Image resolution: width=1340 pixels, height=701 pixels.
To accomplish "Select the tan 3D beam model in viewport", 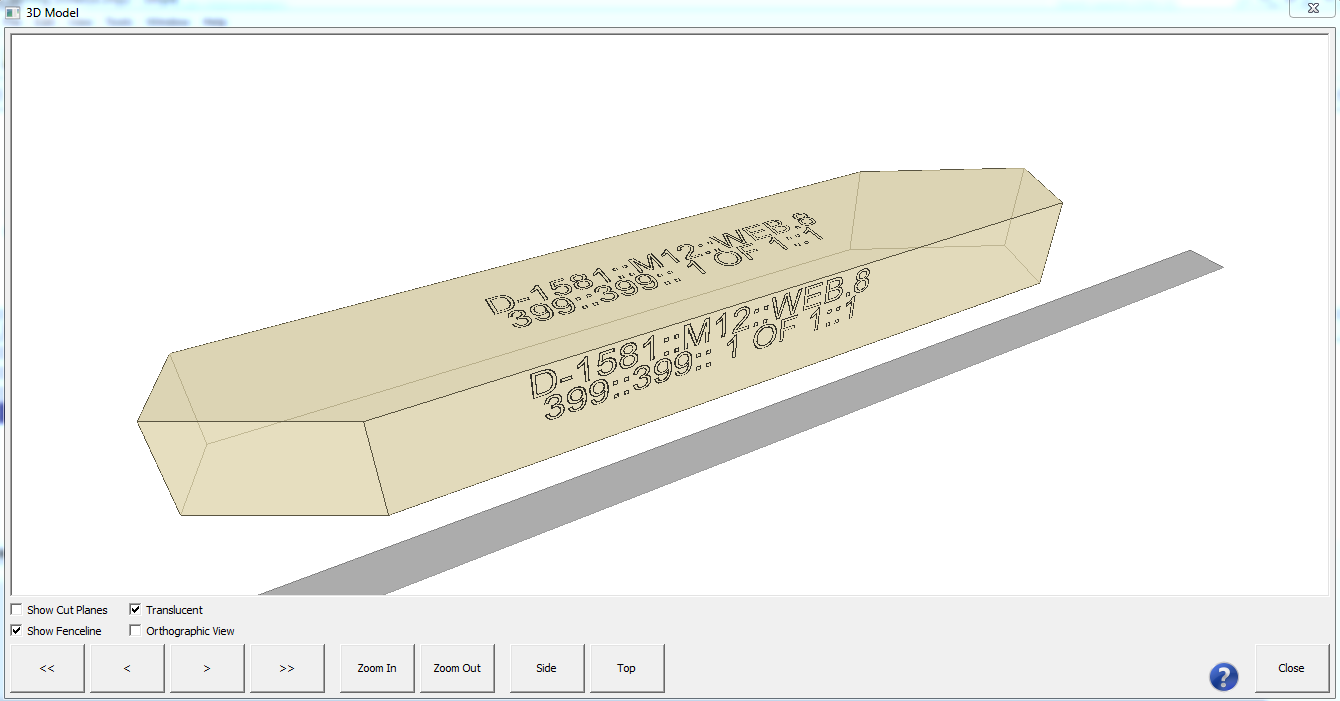I will 600,342.
